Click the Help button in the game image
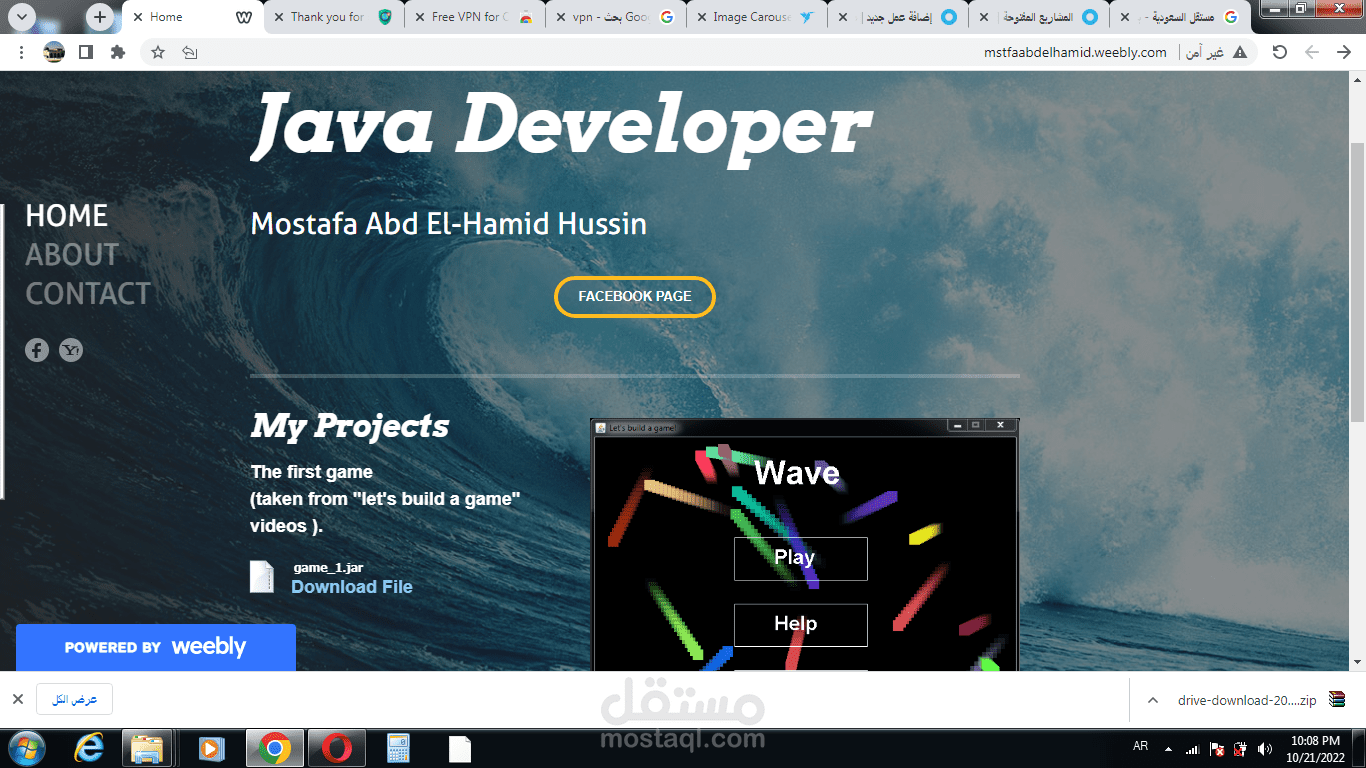The height and width of the screenshot is (768, 1366). tap(800, 625)
